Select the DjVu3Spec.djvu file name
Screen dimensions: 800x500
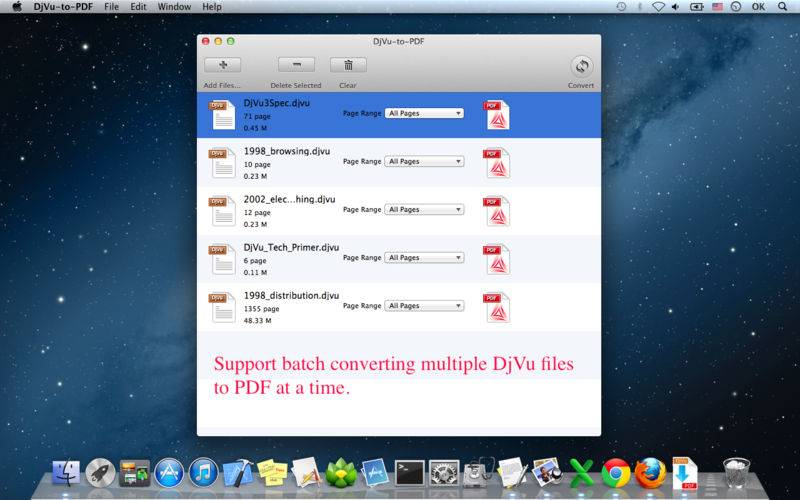click(x=277, y=103)
